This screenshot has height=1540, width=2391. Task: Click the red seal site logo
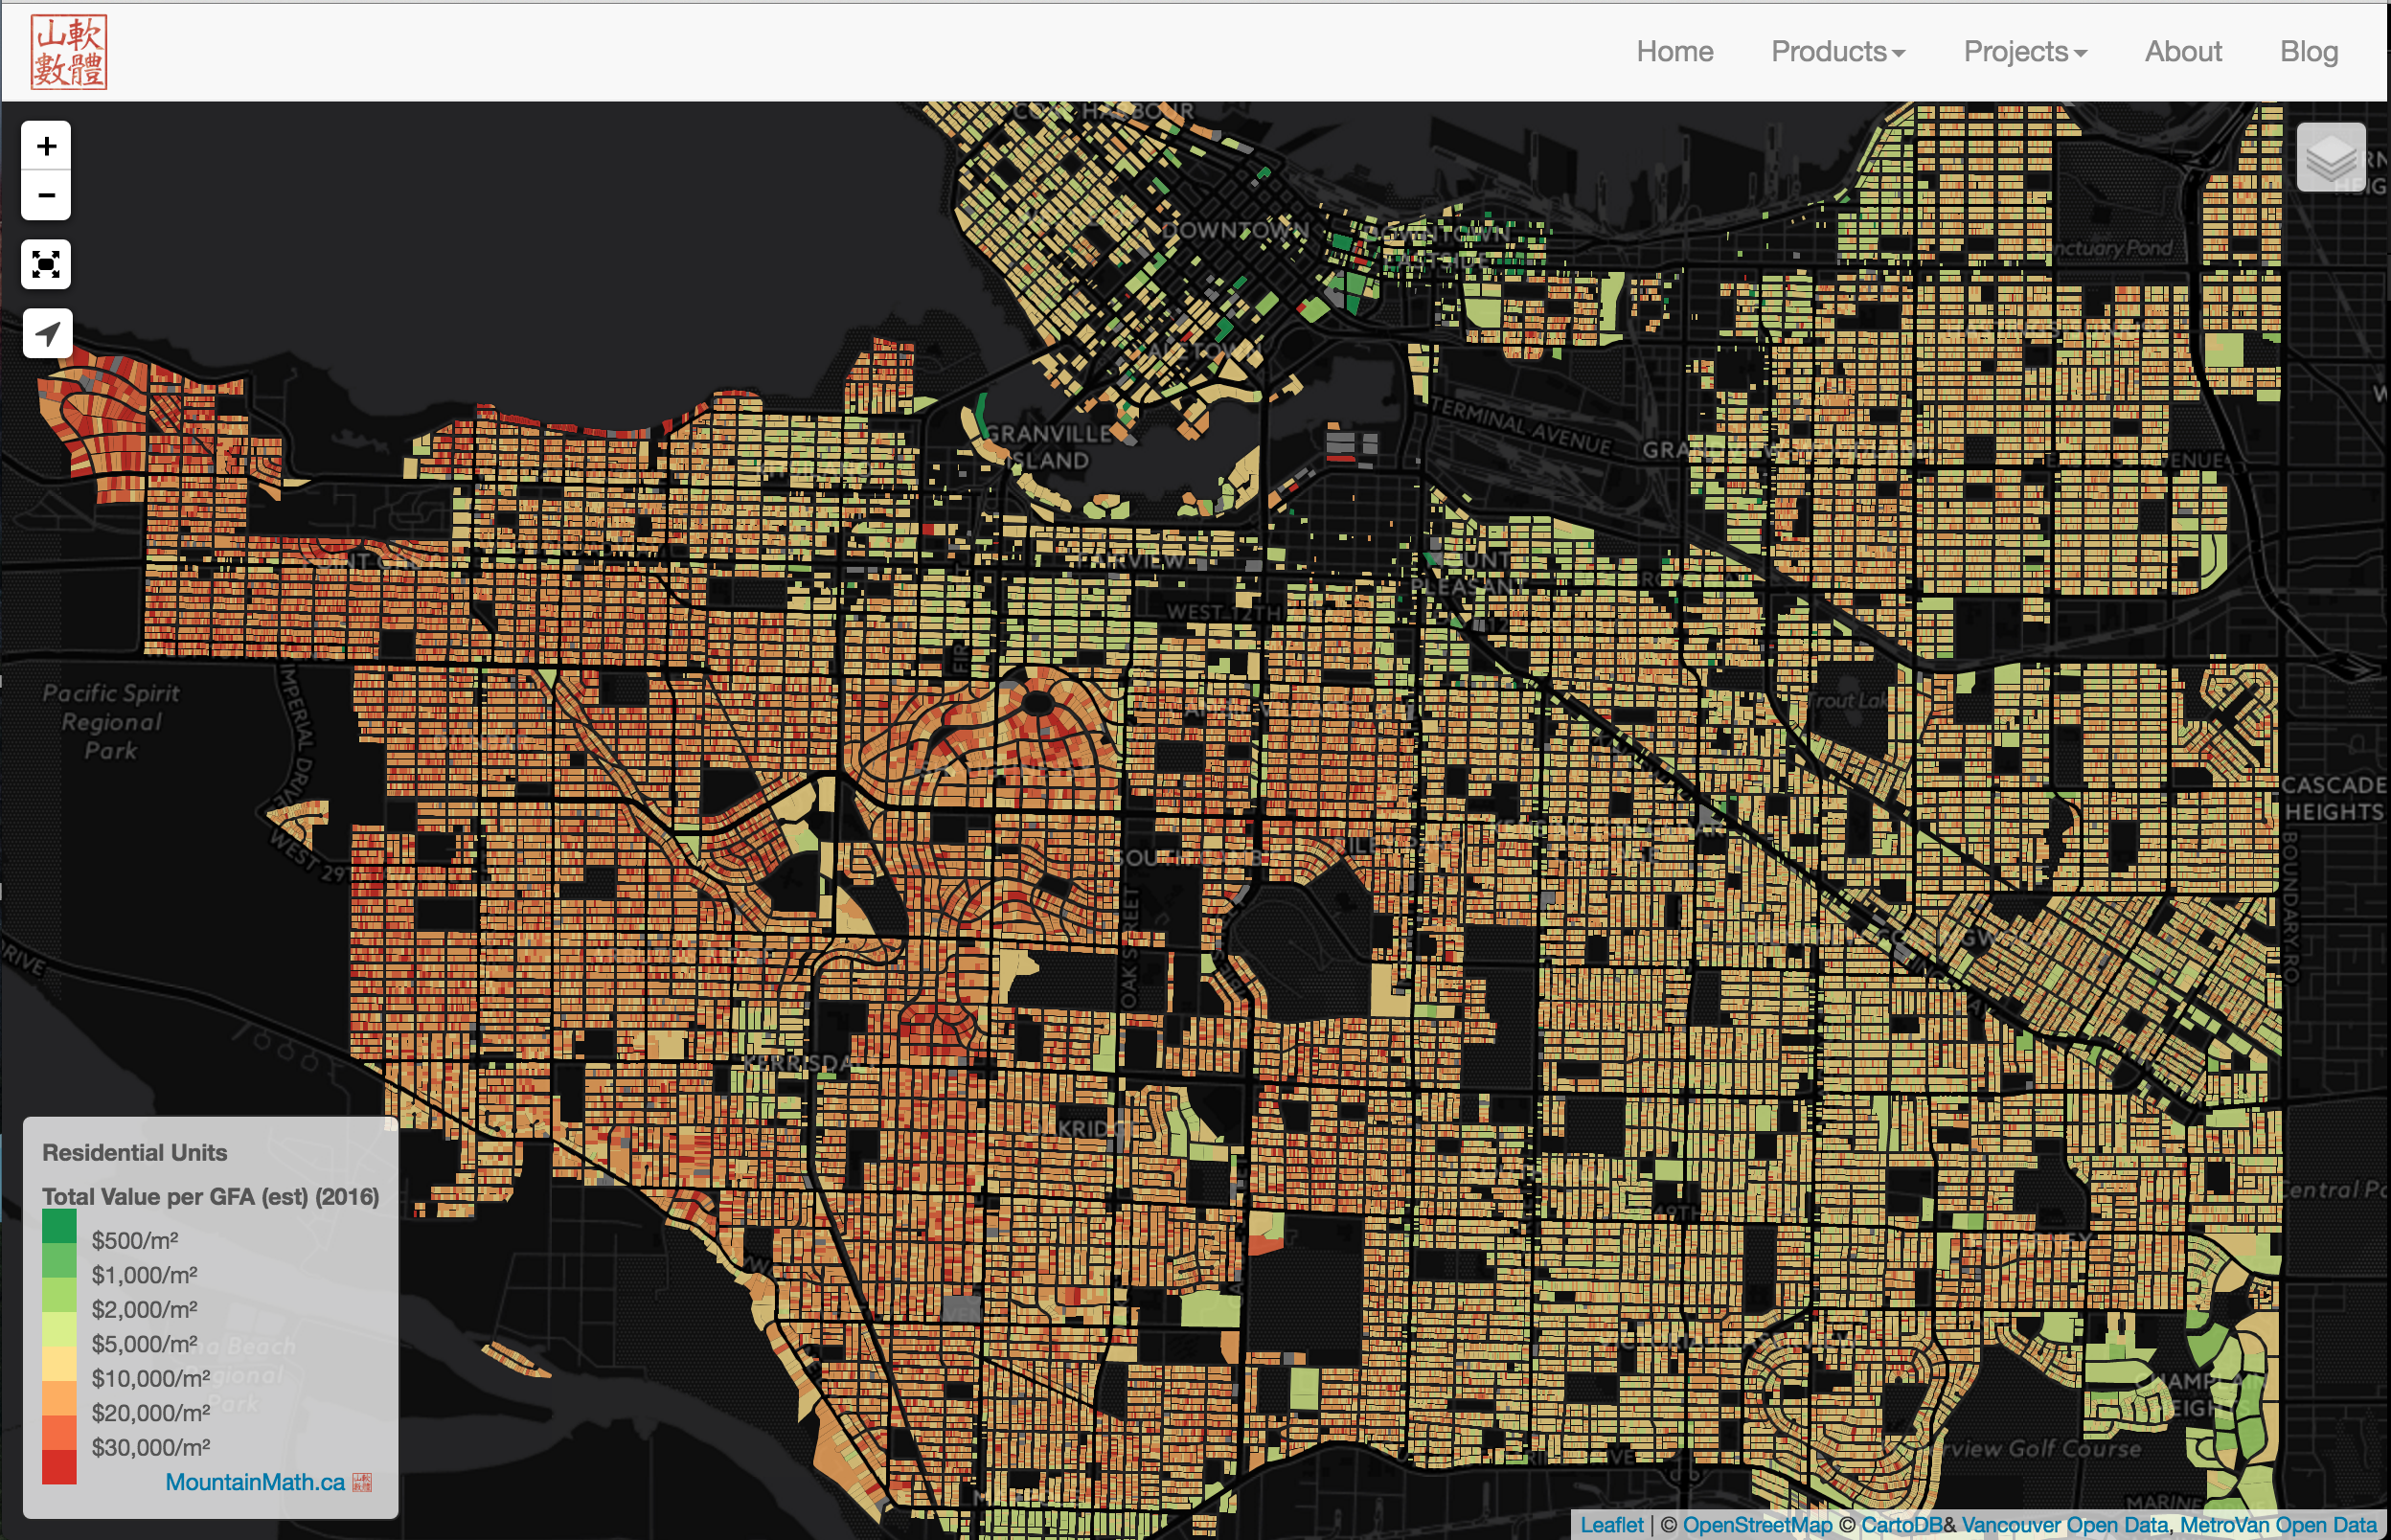pos(69,52)
